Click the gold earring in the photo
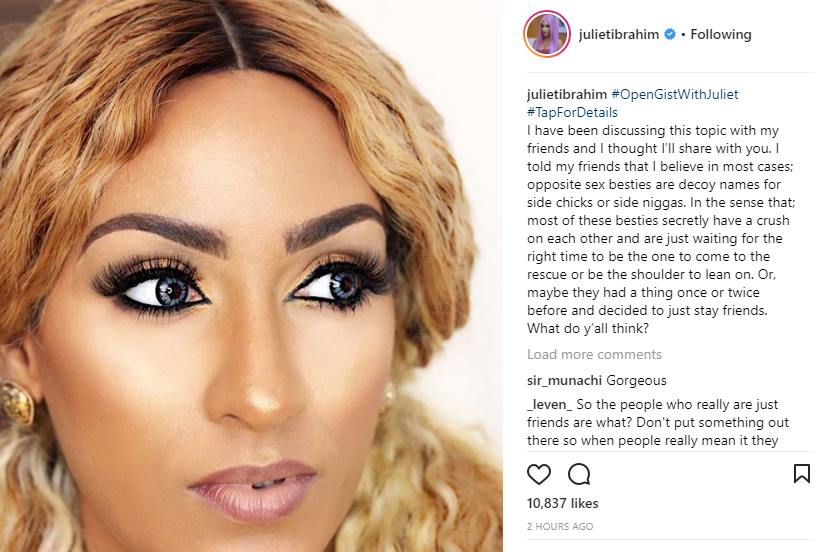The image size is (819, 552). click(x=17, y=403)
